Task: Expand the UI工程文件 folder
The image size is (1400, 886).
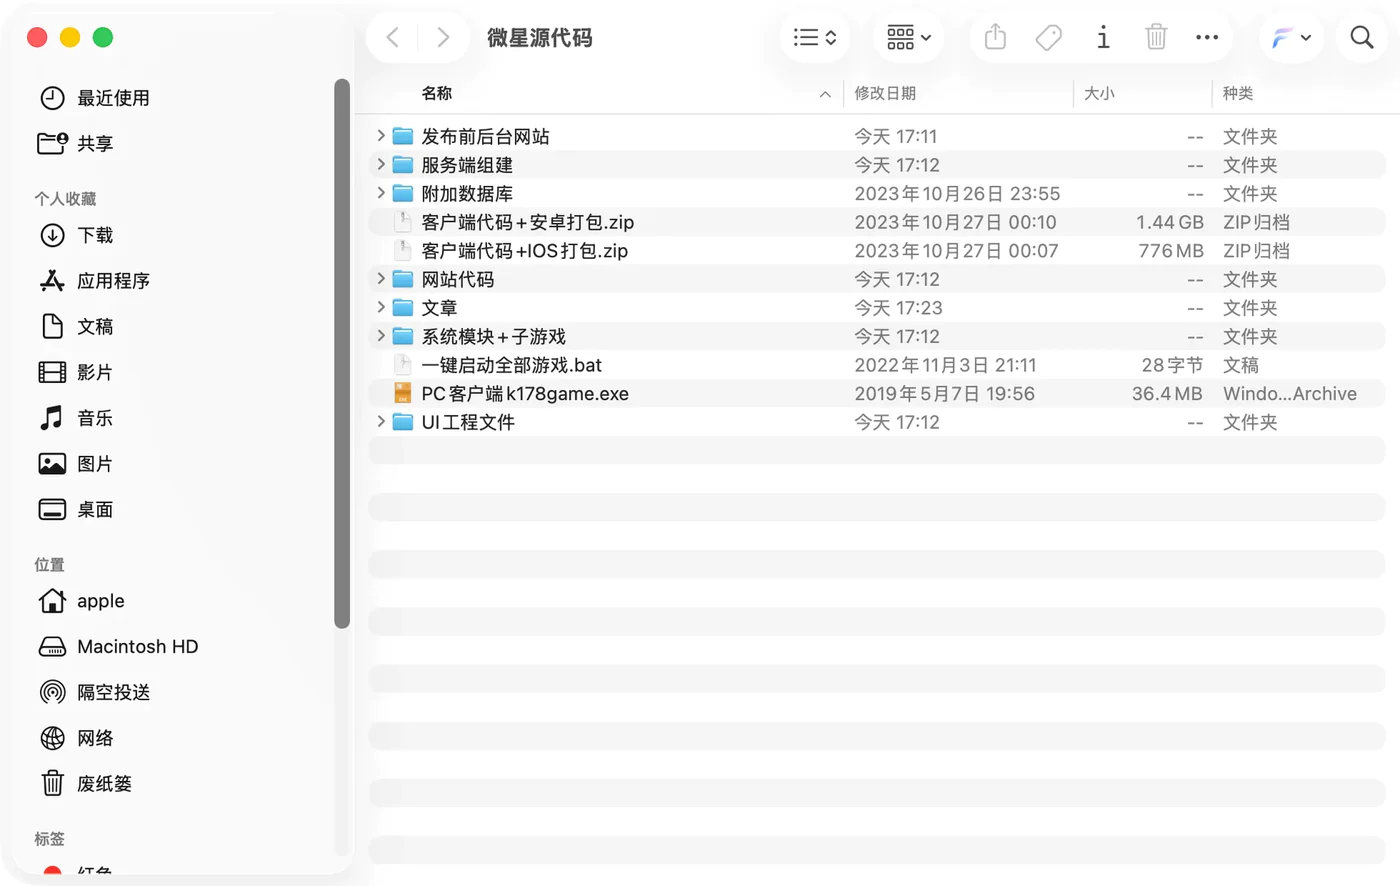Action: tap(381, 422)
